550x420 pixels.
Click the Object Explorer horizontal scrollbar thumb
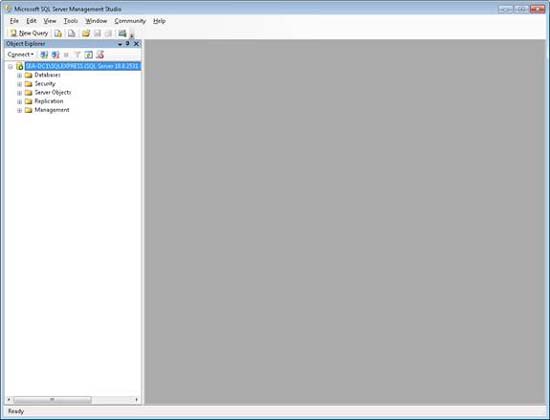click(52, 400)
